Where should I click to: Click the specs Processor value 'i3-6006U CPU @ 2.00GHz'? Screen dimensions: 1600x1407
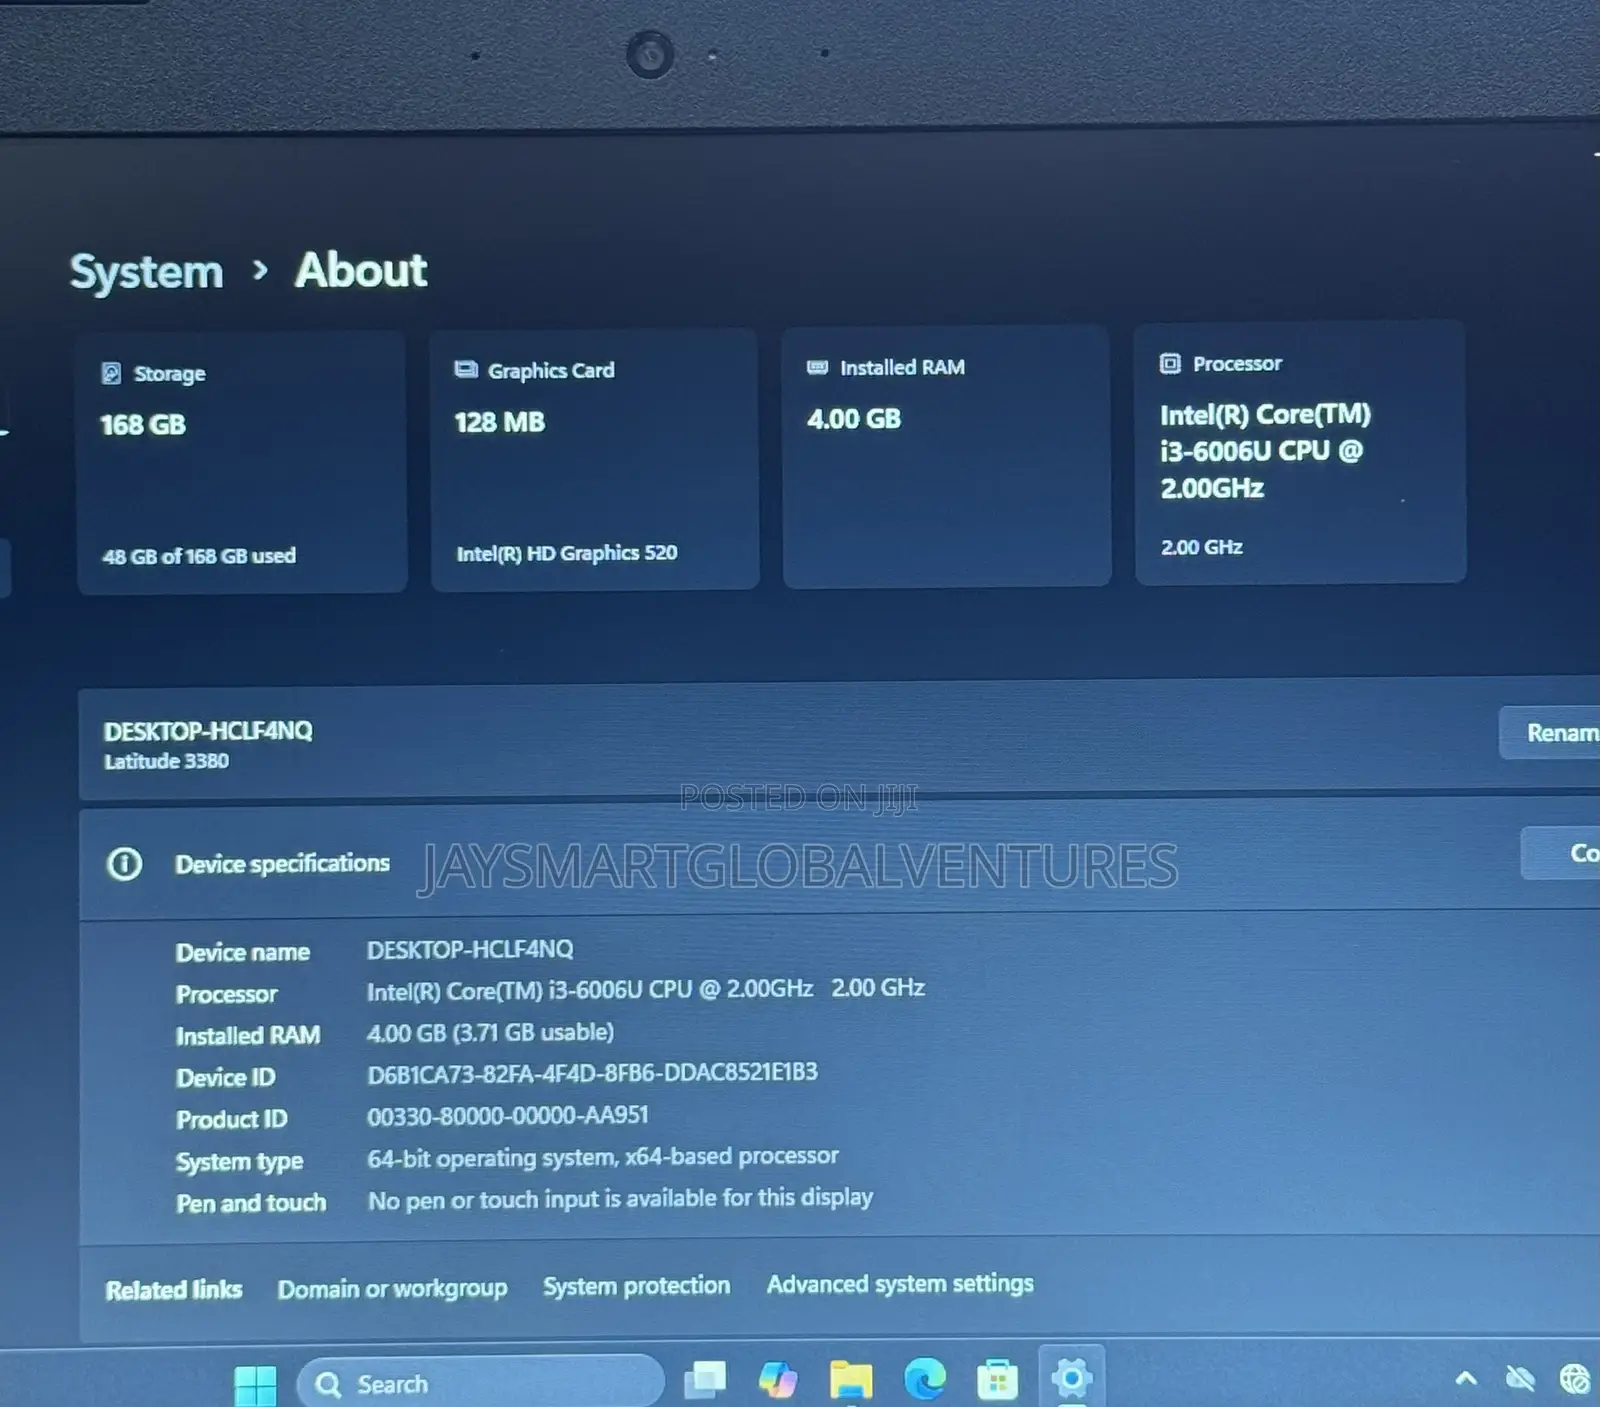tap(645, 990)
